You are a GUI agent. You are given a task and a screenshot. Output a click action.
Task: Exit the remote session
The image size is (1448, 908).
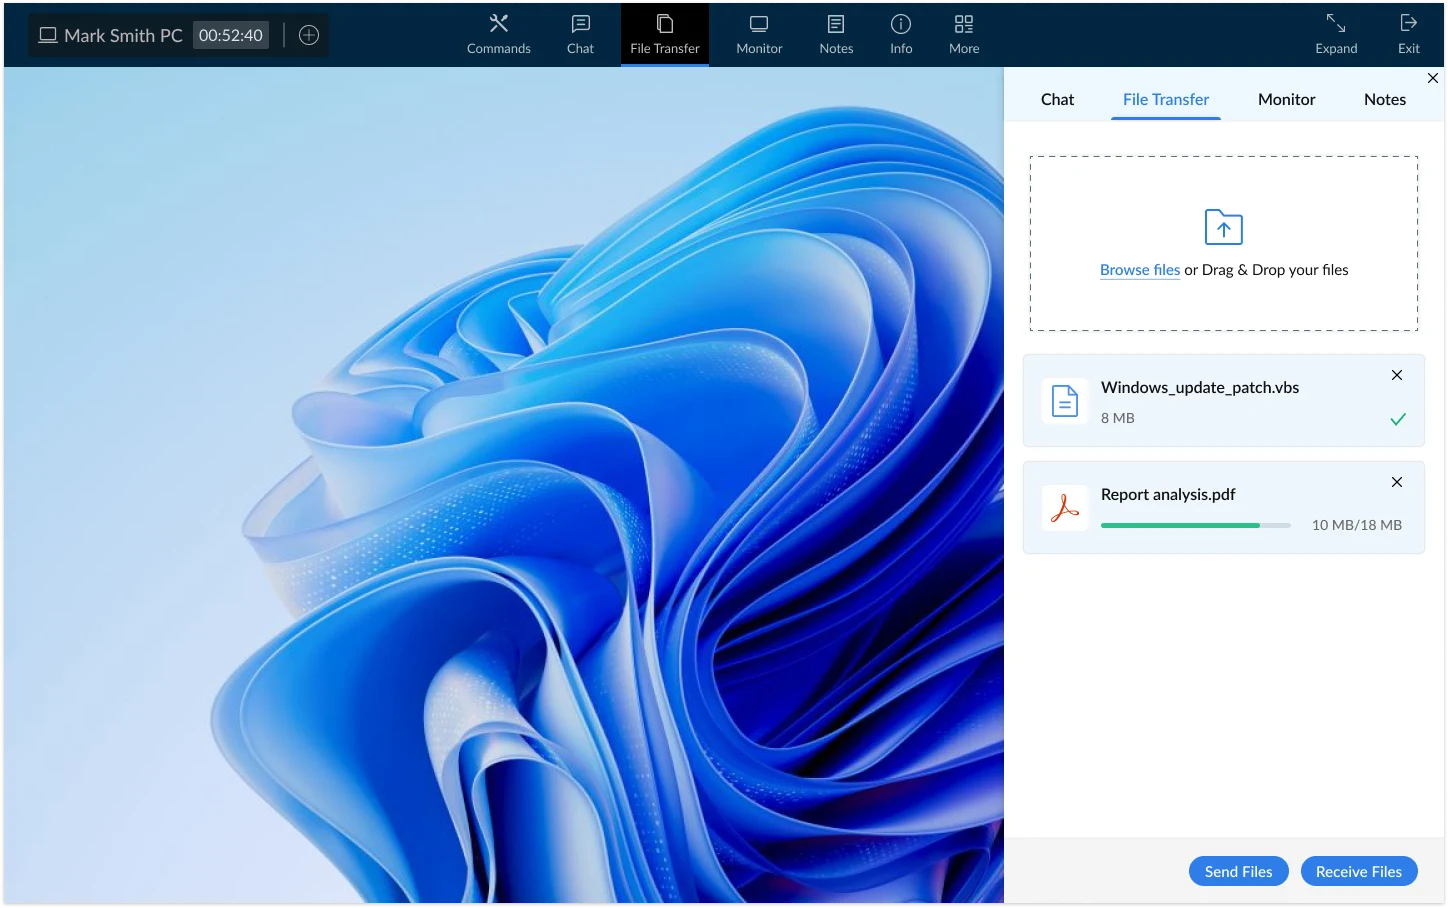pyautogui.click(x=1408, y=34)
